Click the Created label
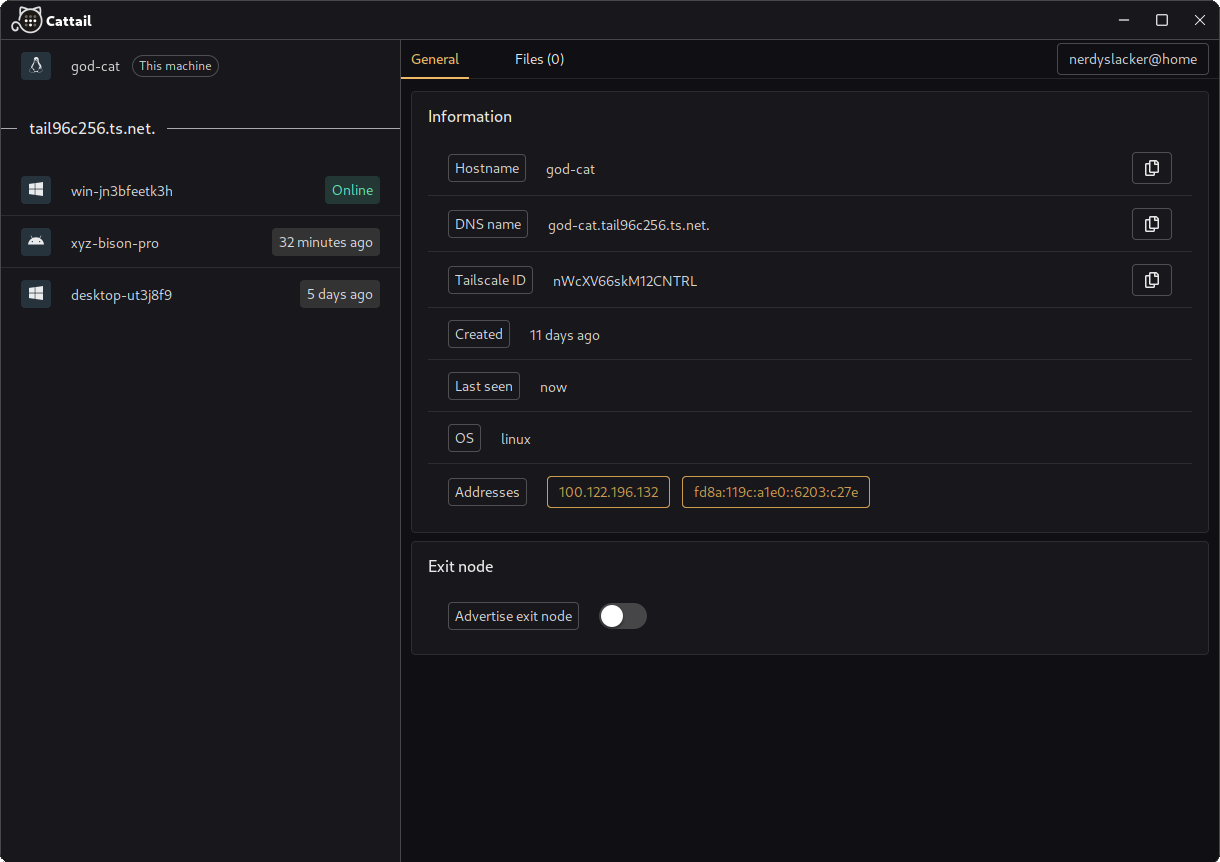1220x862 pixels. click(x=479, y=334)
